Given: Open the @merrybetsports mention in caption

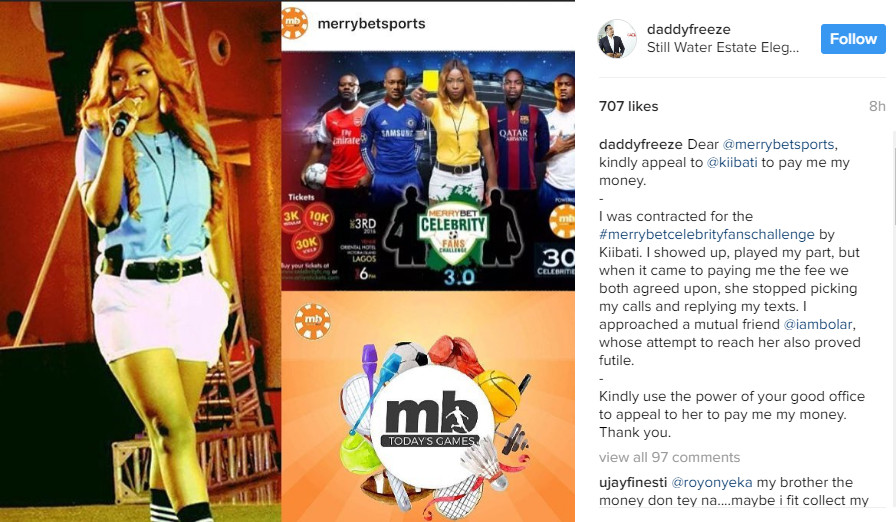Looking at the screenshot, I should point(778,144).
